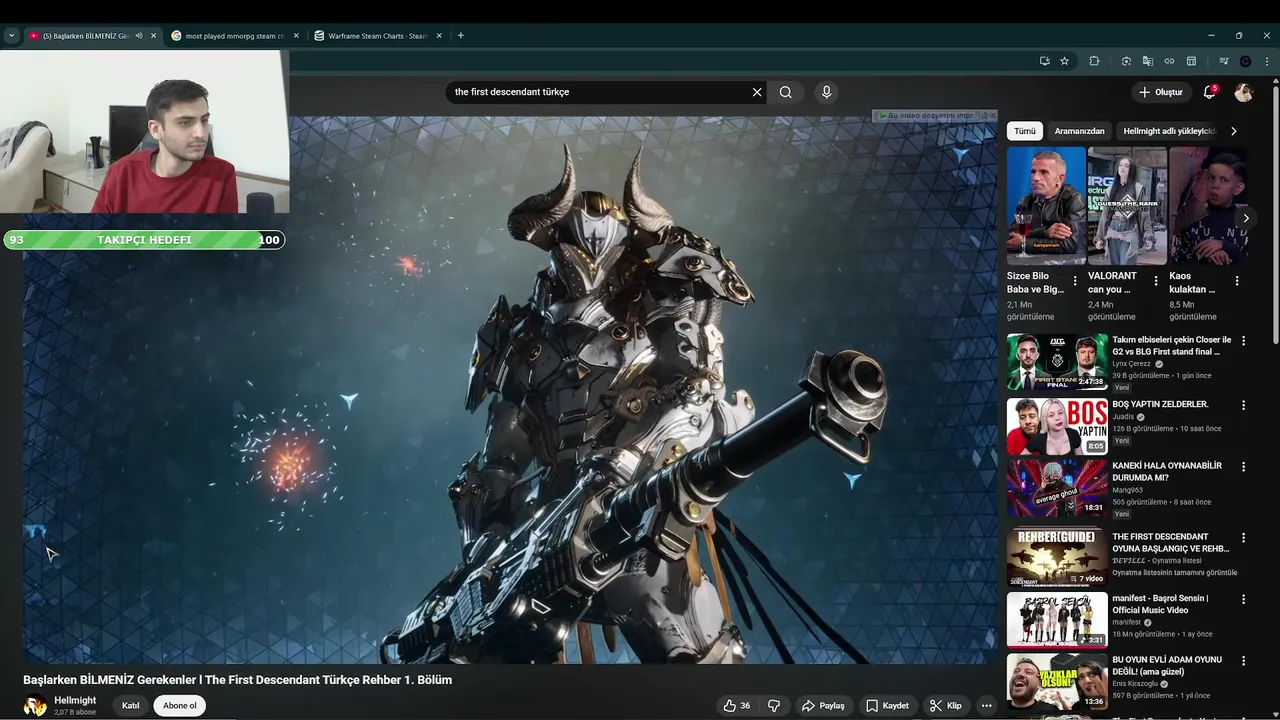The height and width of the screenshot is (720, 1280).
Task: Create a clip with Klip button
Action: [x=945, y=706]
